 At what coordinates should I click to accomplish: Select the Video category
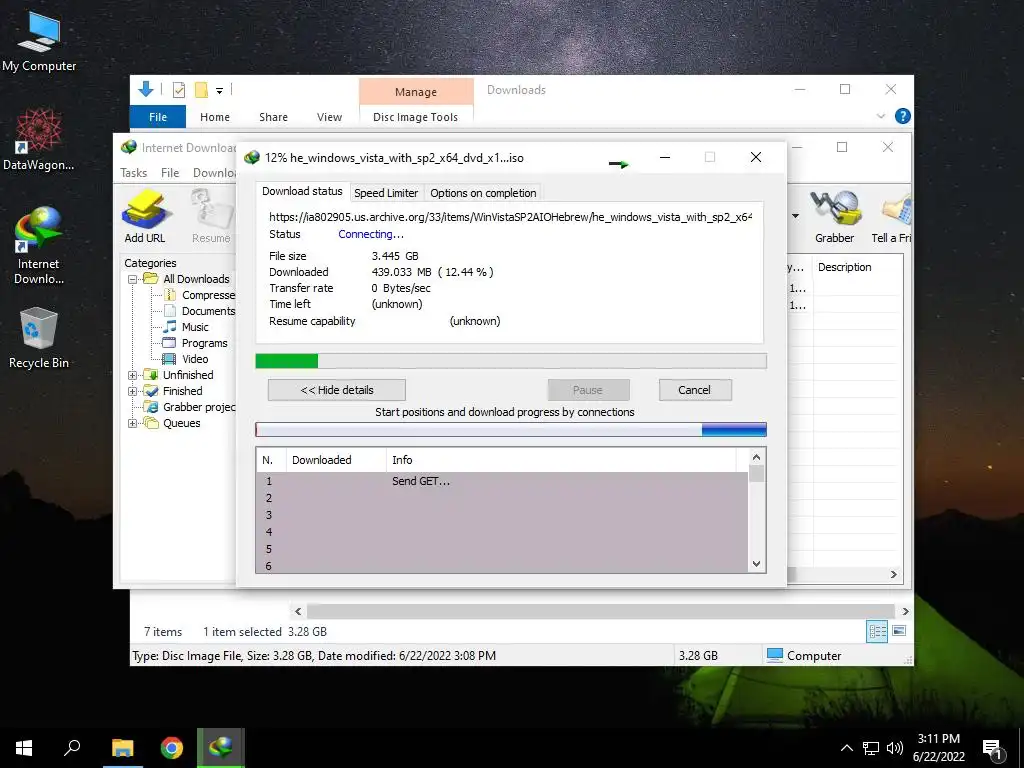(185, 359)
